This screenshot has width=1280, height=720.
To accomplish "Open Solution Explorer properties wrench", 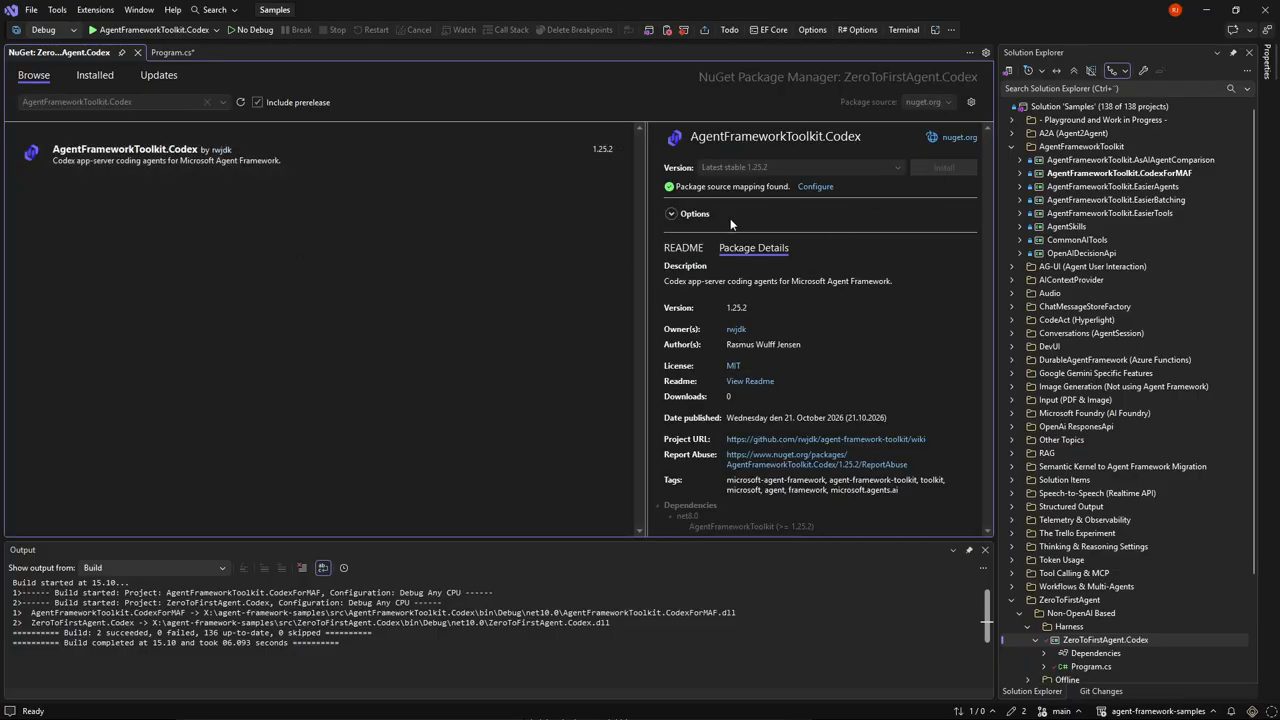I will (1143, 71).
